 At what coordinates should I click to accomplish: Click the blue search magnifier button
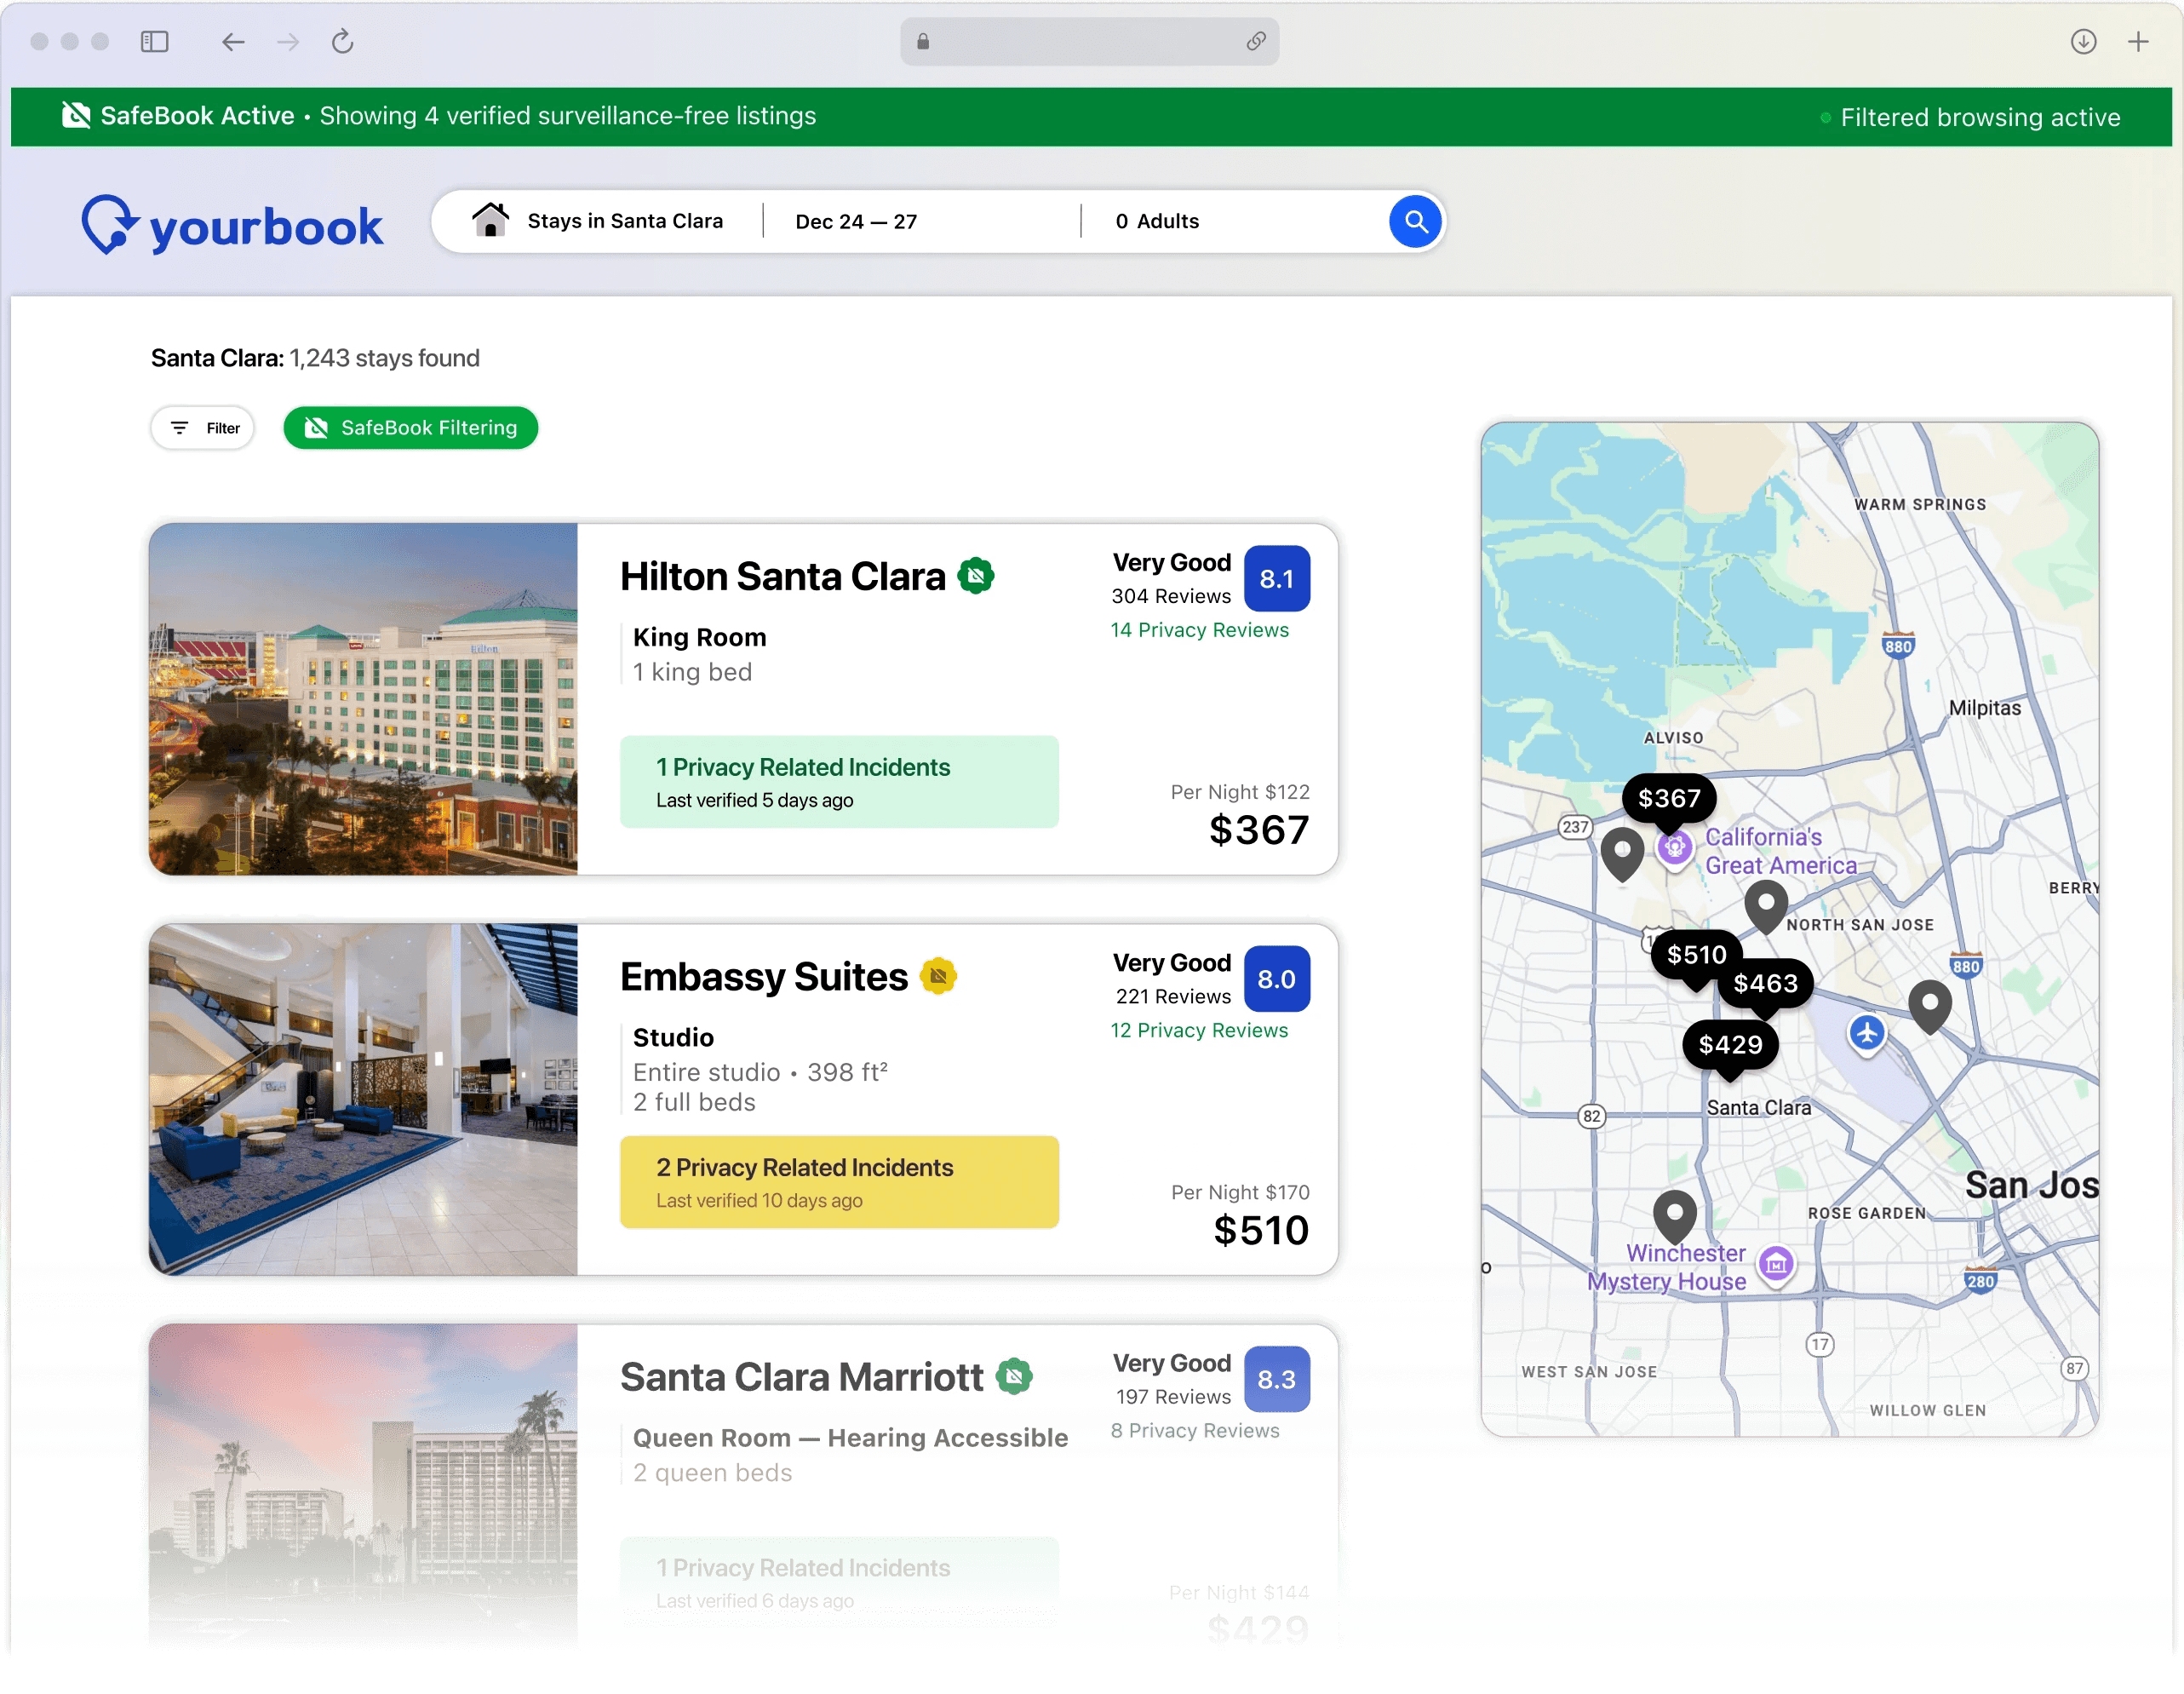pos(1415,221)
